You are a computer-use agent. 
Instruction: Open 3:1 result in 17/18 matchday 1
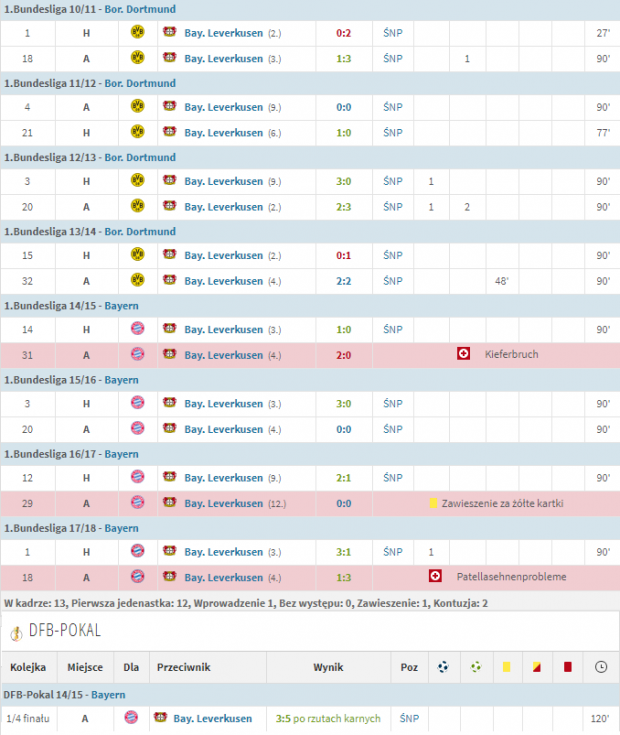point(344,552)
